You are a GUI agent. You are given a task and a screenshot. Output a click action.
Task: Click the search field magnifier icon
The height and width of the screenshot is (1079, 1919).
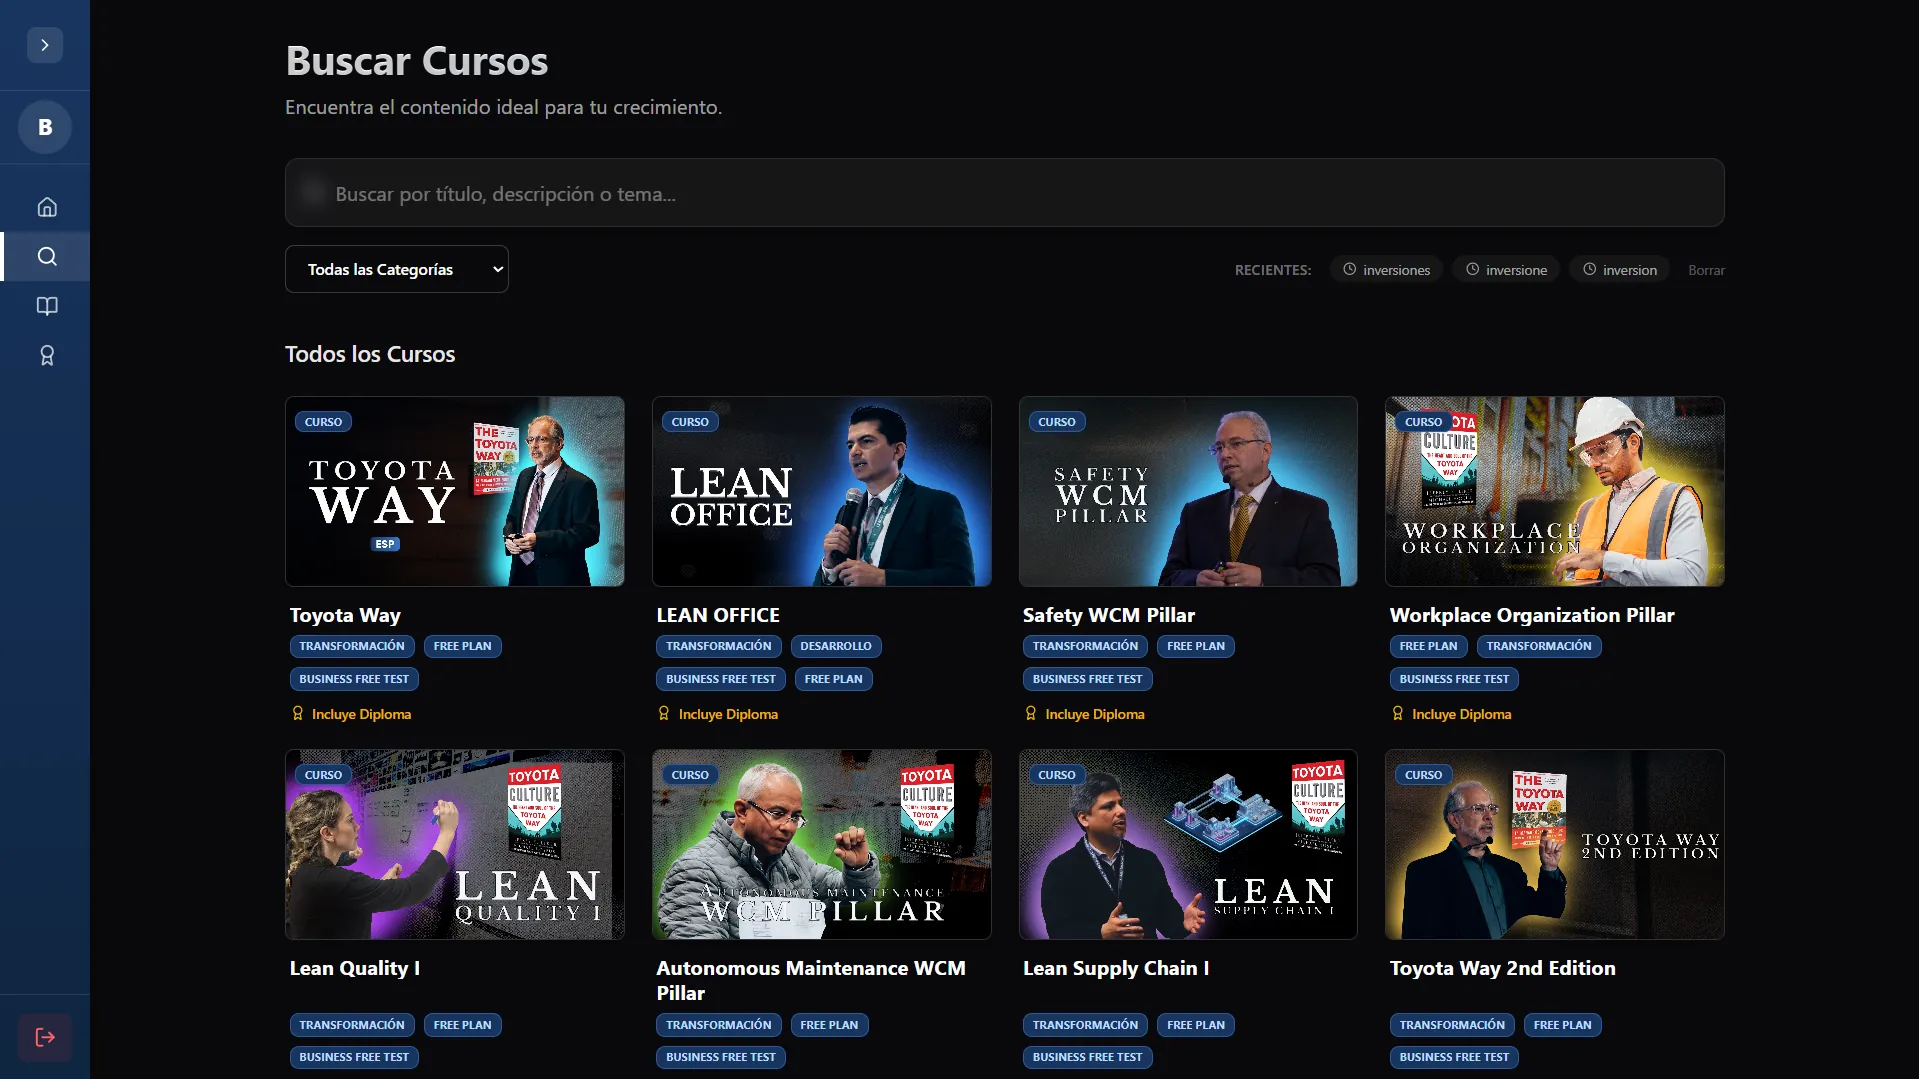(x=313, y=193)
